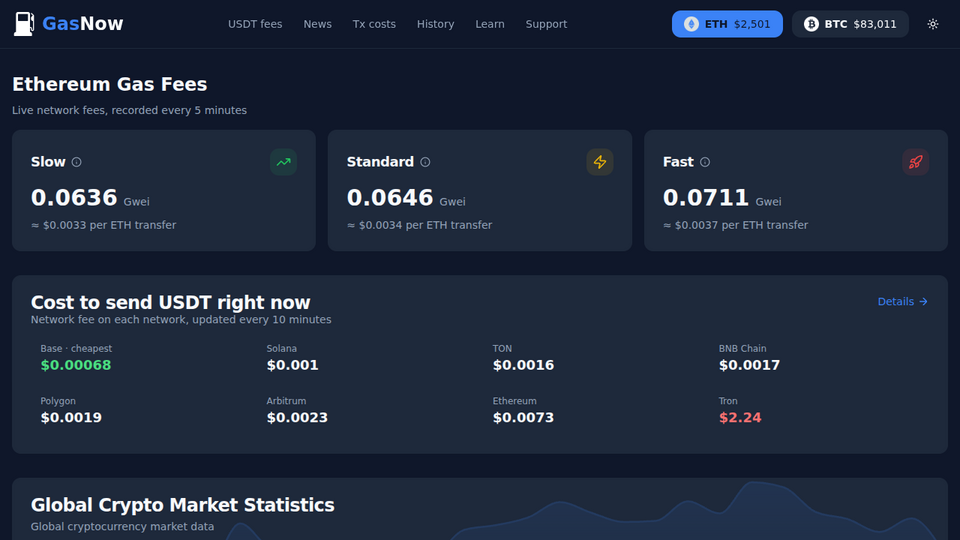This screenshot has width=960, height=540.
Task: Open the History page
Action: 435,24
